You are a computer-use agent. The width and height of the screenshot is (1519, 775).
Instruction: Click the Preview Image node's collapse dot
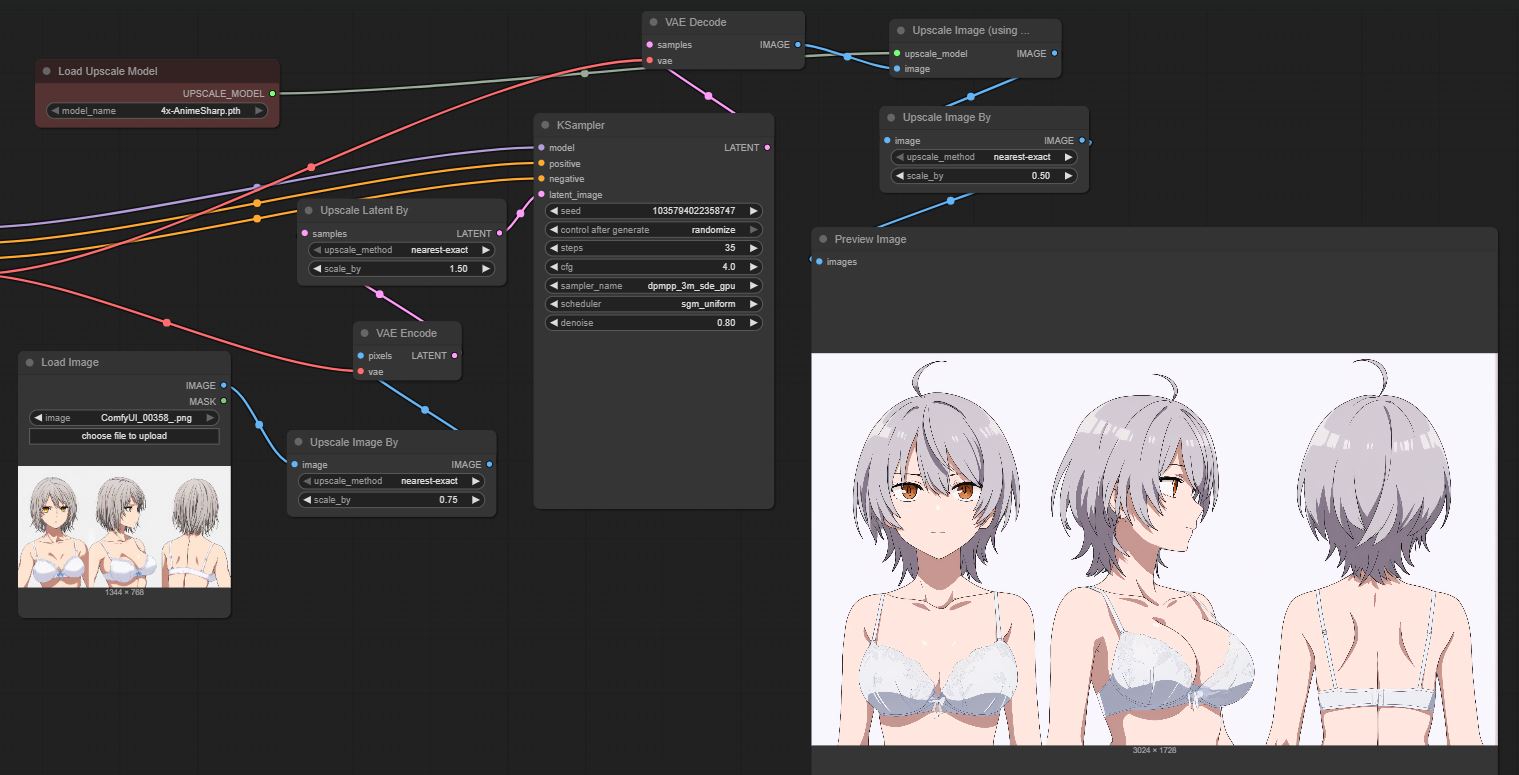point(824,240)
